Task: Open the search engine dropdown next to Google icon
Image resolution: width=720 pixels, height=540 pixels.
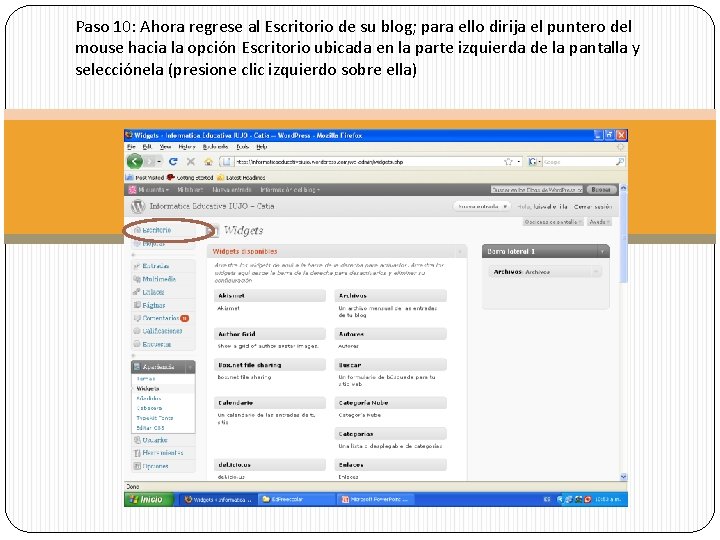Action: pyautogui.click(x=539, y=162)
